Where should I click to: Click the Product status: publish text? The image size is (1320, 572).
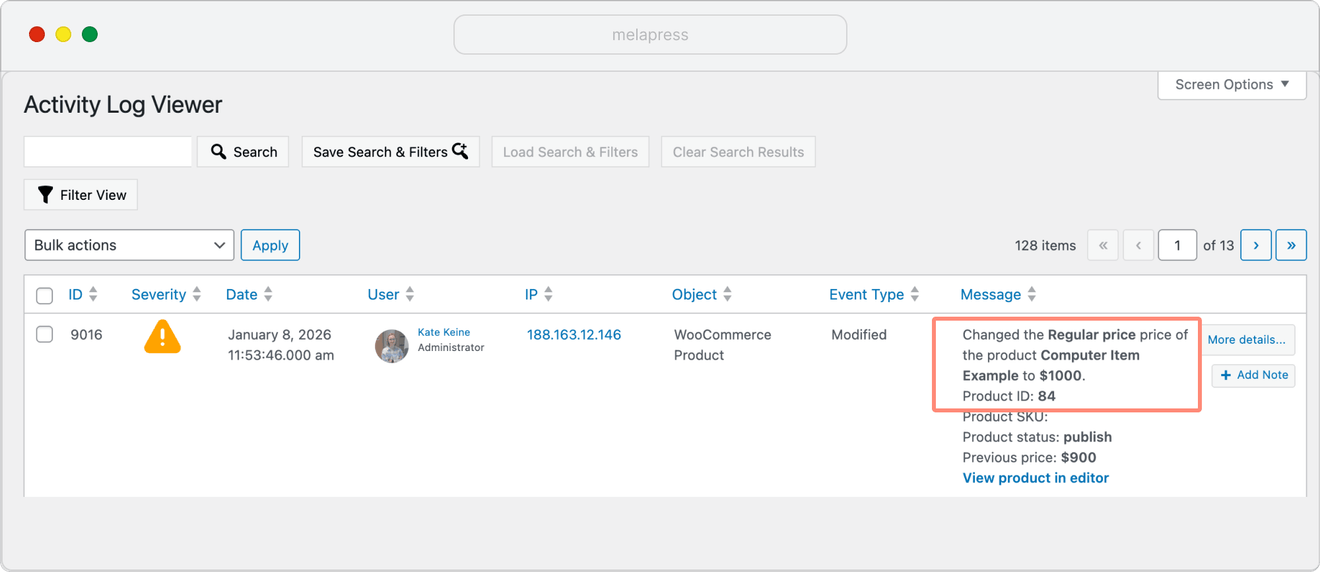pos(1037,437)
